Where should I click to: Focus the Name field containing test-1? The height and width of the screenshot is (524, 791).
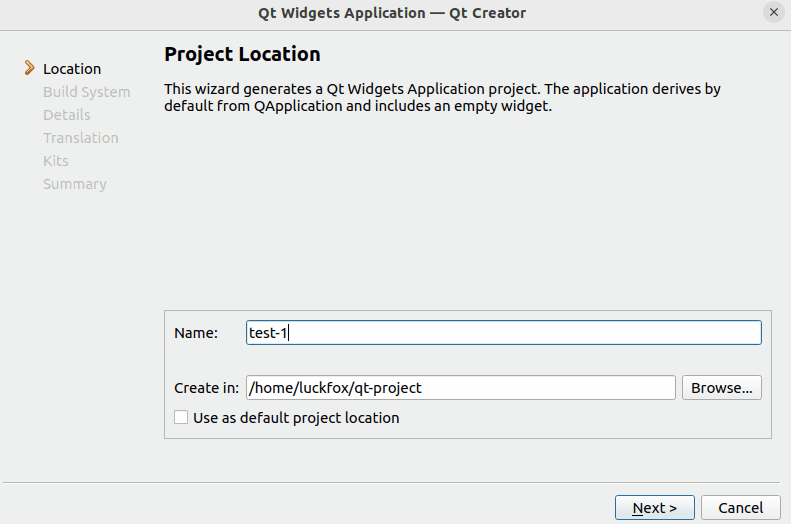[x=504, y=333]
